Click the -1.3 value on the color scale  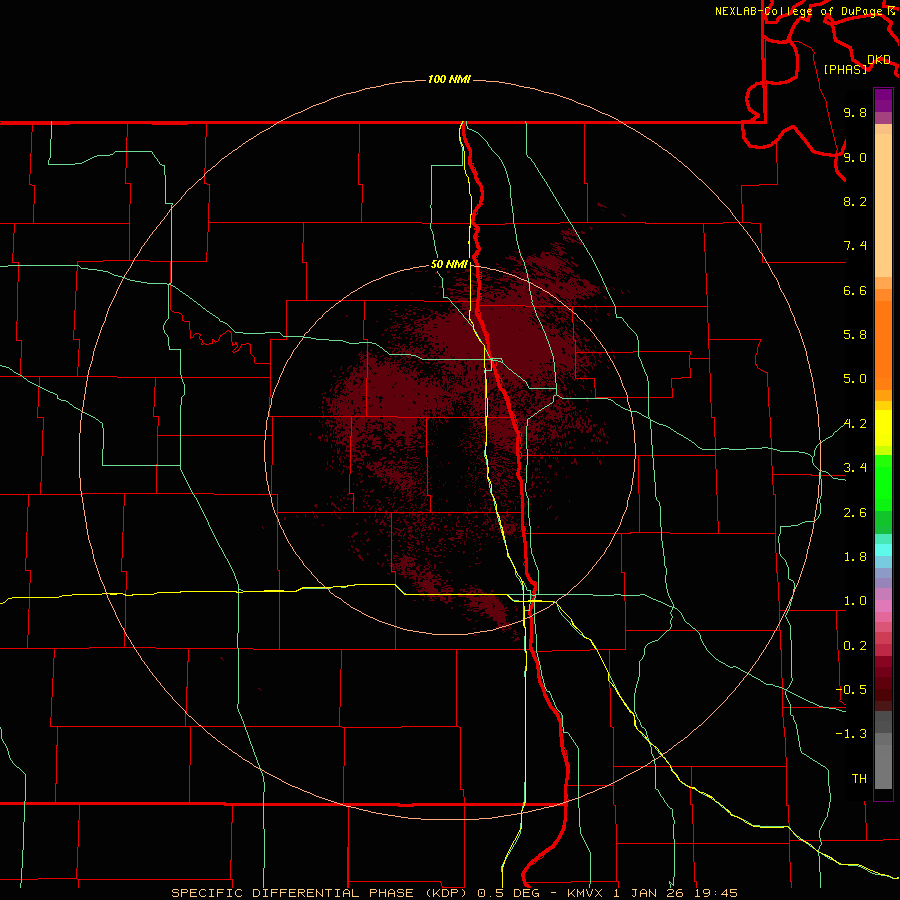[851, 734]
